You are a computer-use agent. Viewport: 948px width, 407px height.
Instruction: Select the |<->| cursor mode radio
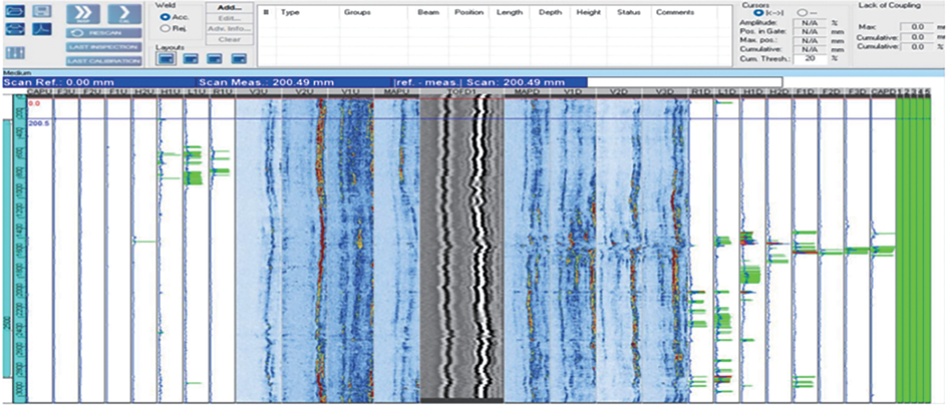(758, 13)
